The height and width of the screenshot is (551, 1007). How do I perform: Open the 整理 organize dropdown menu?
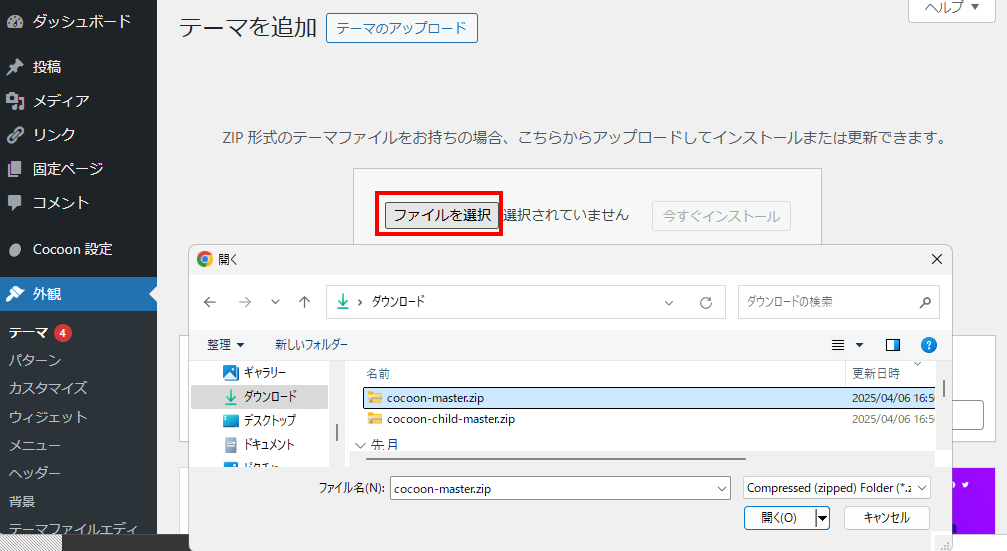225,345
